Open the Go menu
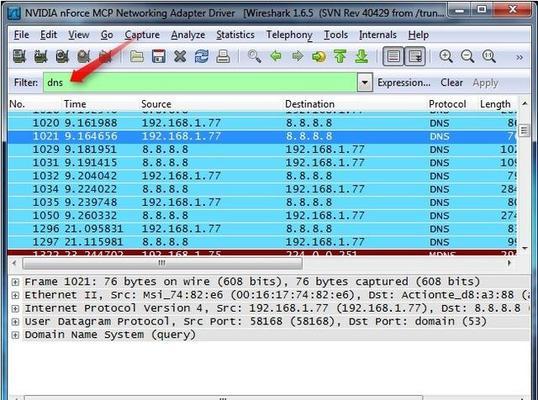 (107, 35)
